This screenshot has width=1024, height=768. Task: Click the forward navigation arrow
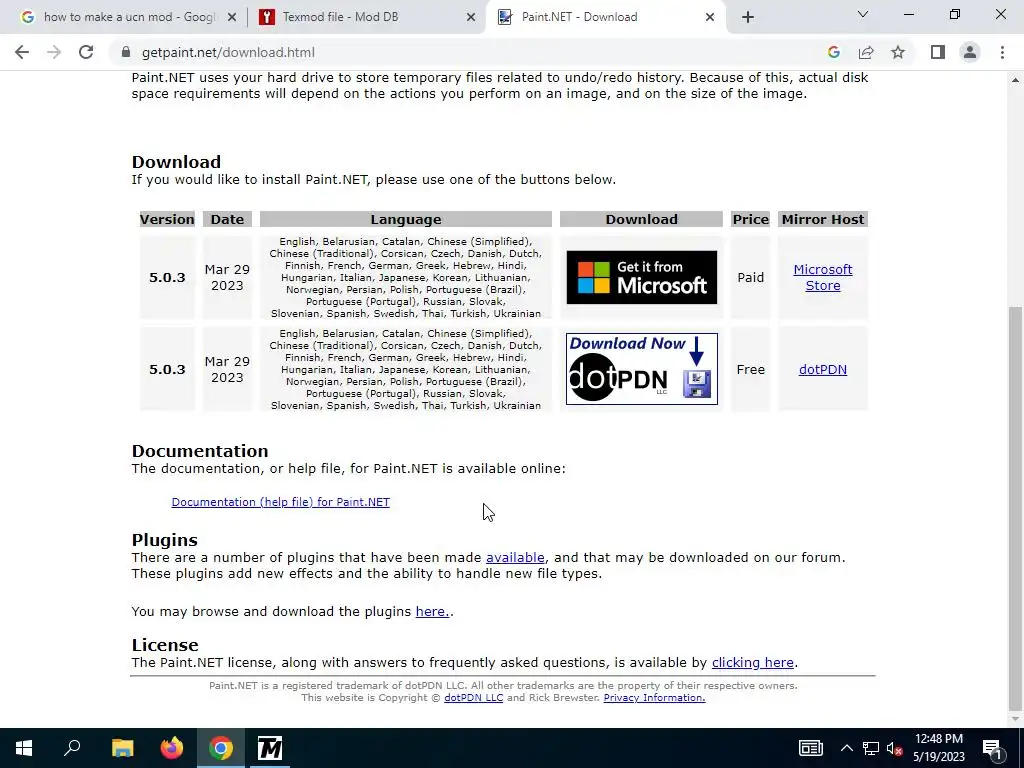tap(54, 52)
